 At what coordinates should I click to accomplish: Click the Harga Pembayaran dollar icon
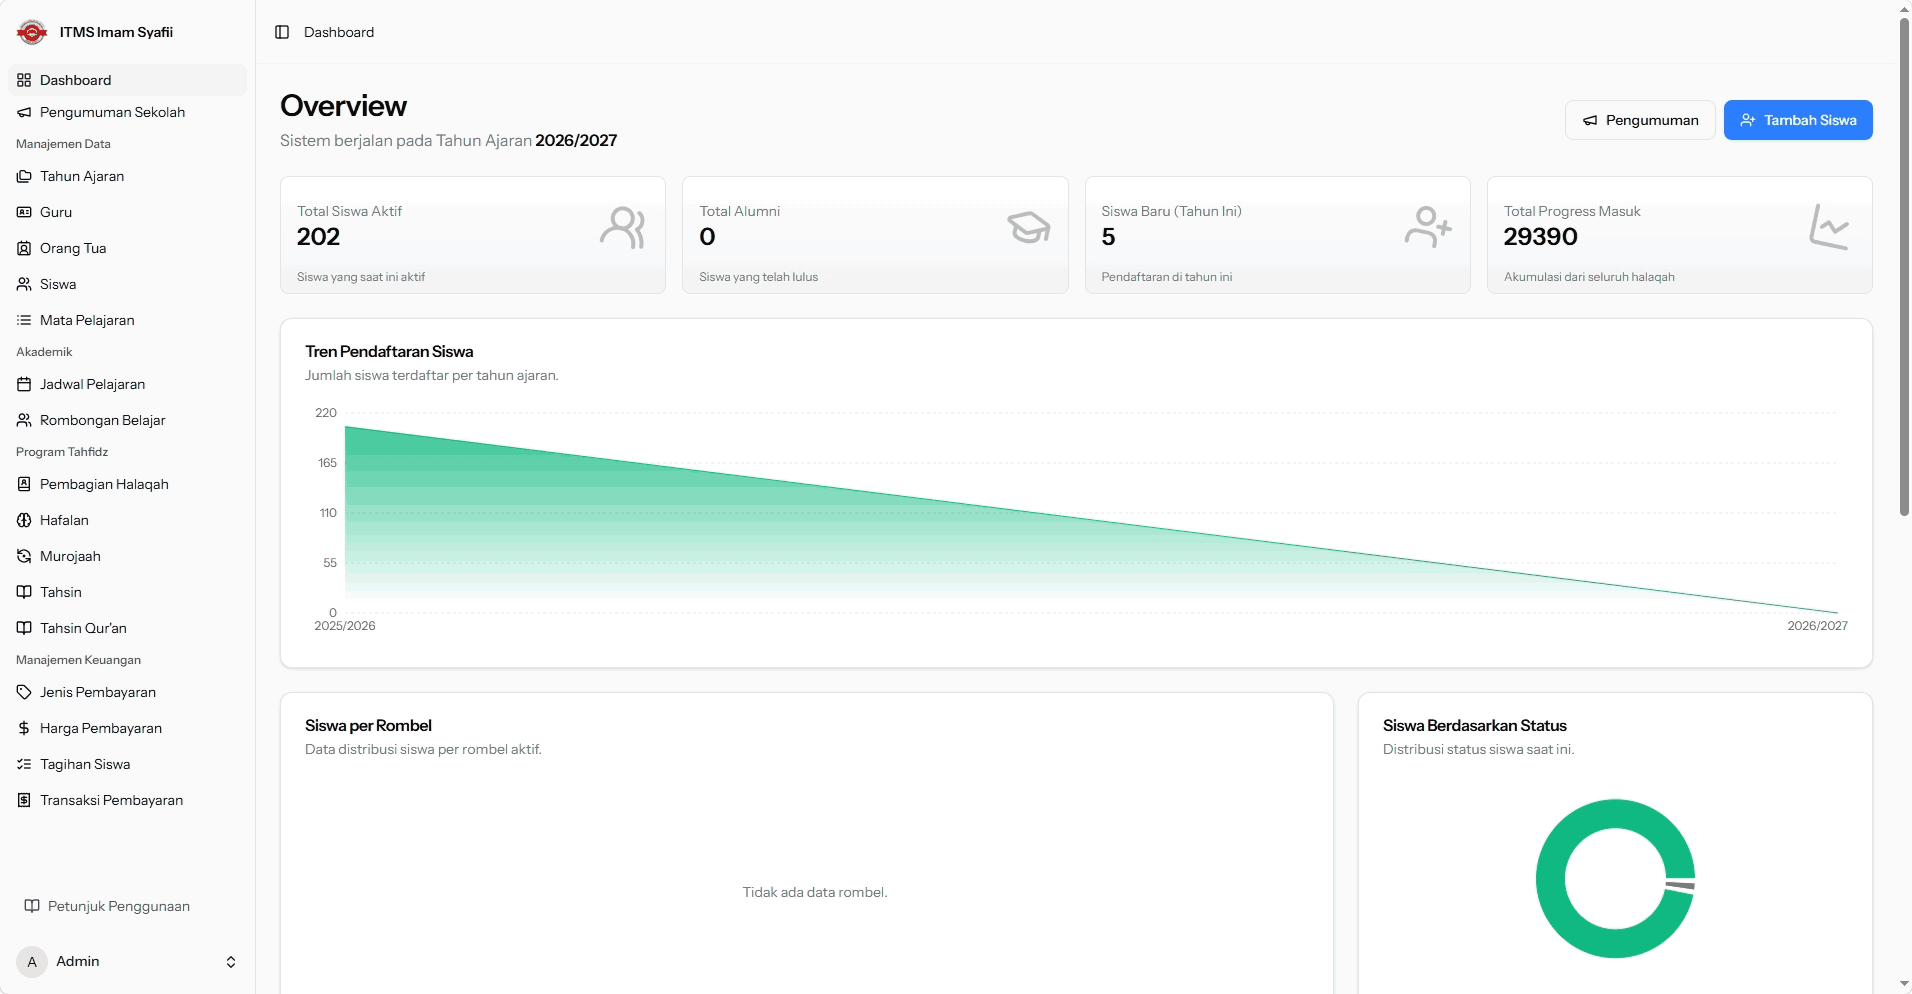[24, 728]
